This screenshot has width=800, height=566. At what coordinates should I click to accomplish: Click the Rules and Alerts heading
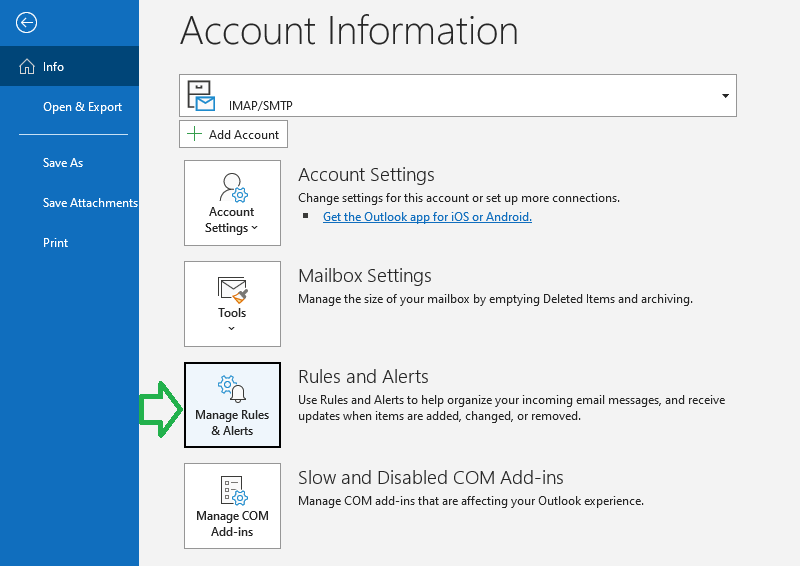(363, 377)
